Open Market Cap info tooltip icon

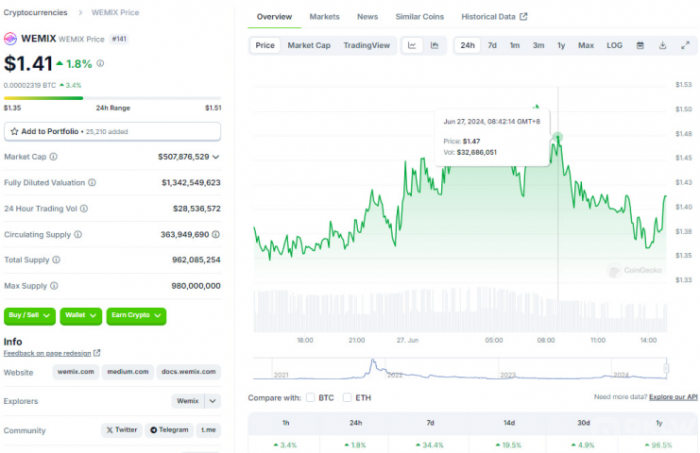tap(53, 157)
